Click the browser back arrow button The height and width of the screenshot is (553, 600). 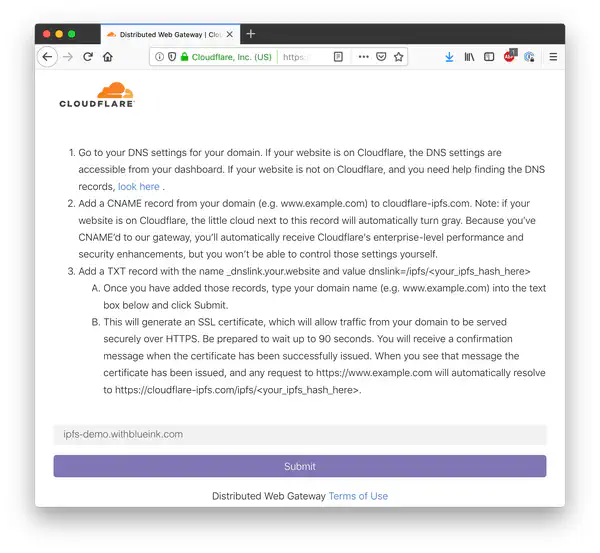coord(47,57)
